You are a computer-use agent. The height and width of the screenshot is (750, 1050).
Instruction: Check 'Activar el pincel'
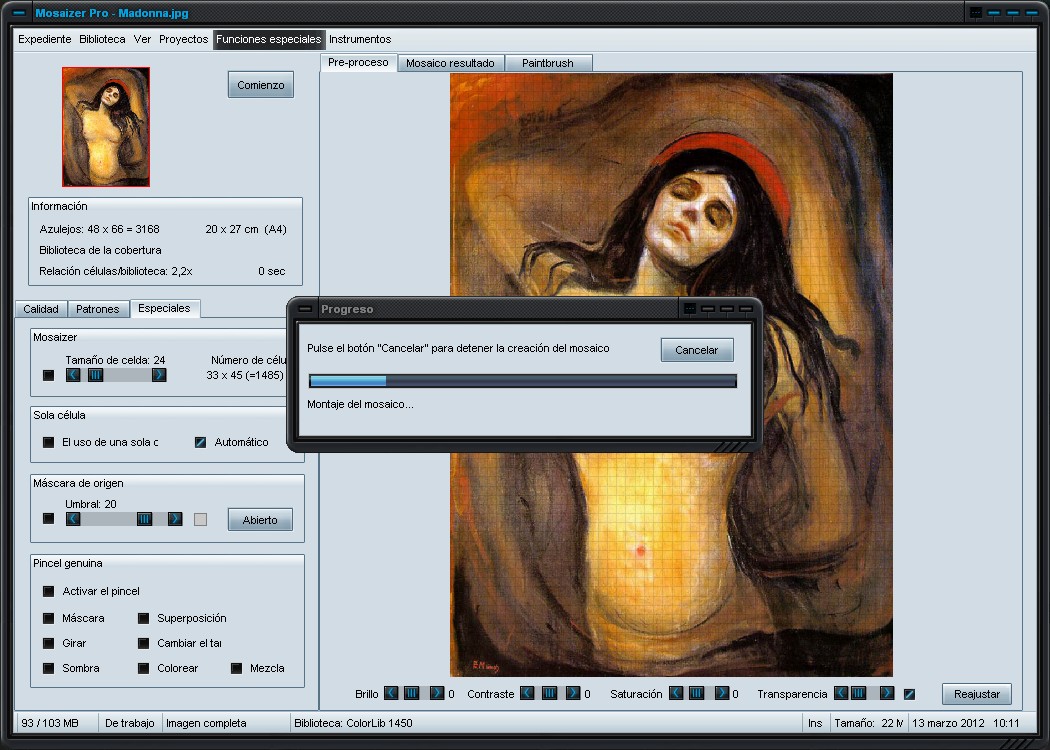(48, 591)
